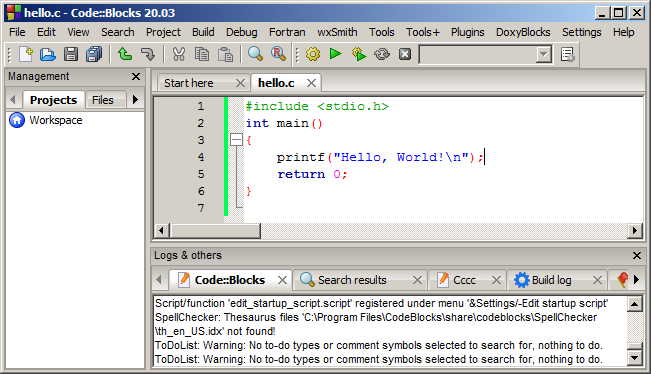Click the log panel scroll down arrow

pos(635,358)
